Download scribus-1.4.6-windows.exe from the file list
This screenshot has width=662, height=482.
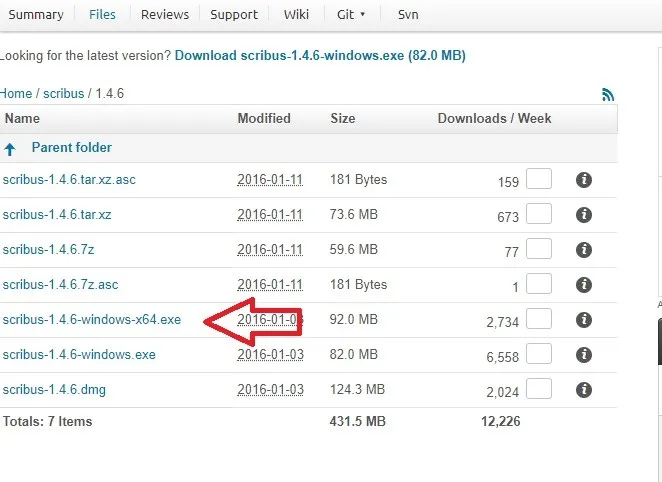[79, 355]
